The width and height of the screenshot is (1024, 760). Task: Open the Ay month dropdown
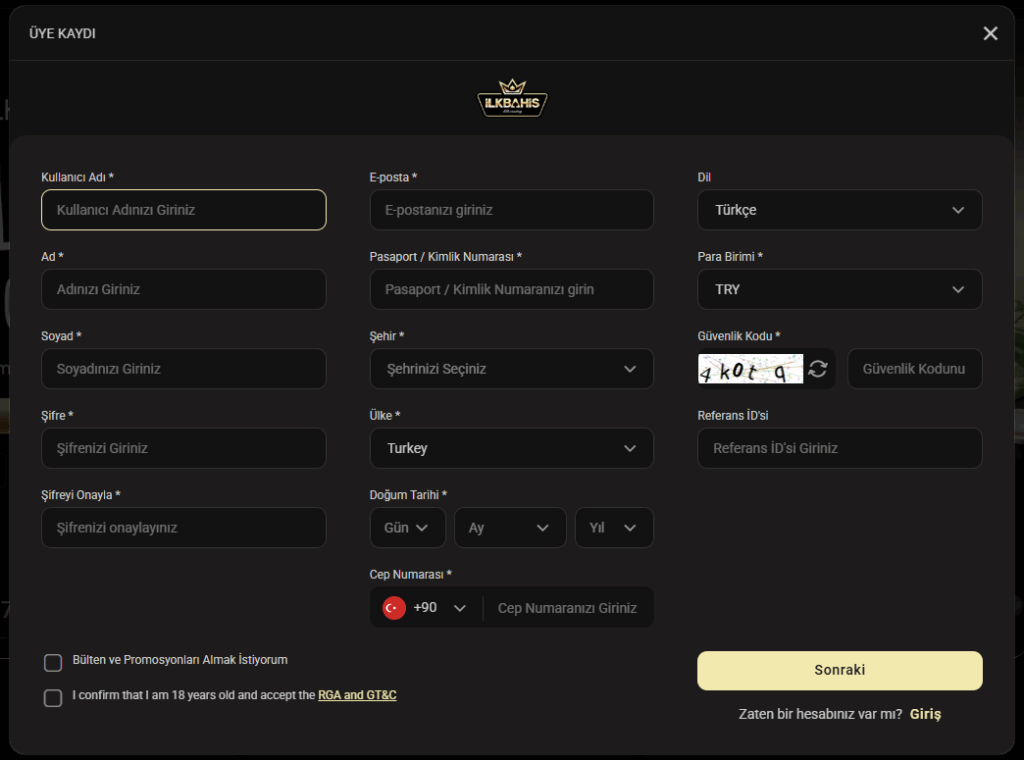510,528
